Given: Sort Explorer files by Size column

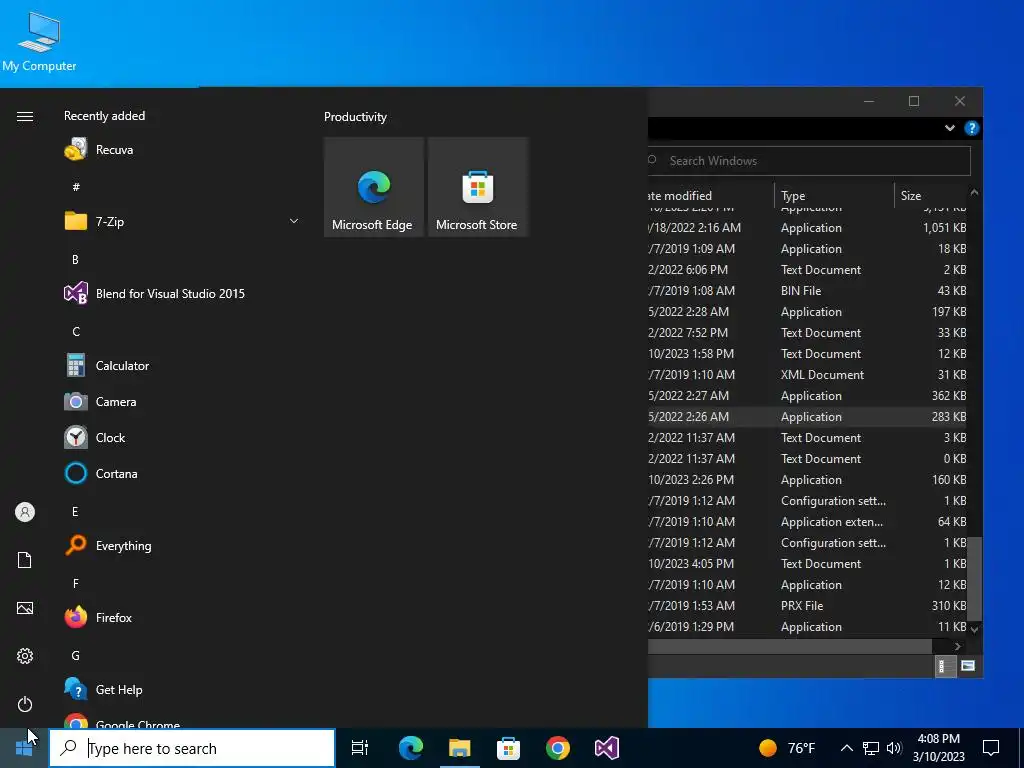Looking at the screenshot, I should pos(931,195).
